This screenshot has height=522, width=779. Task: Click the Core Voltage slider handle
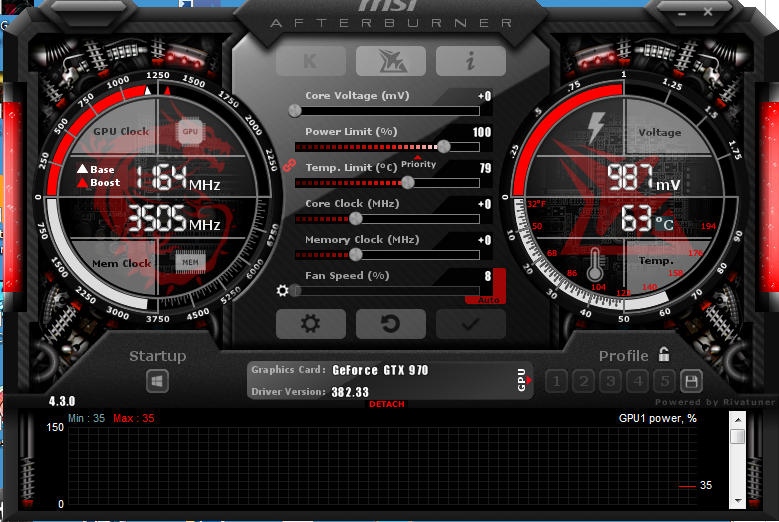295,111
